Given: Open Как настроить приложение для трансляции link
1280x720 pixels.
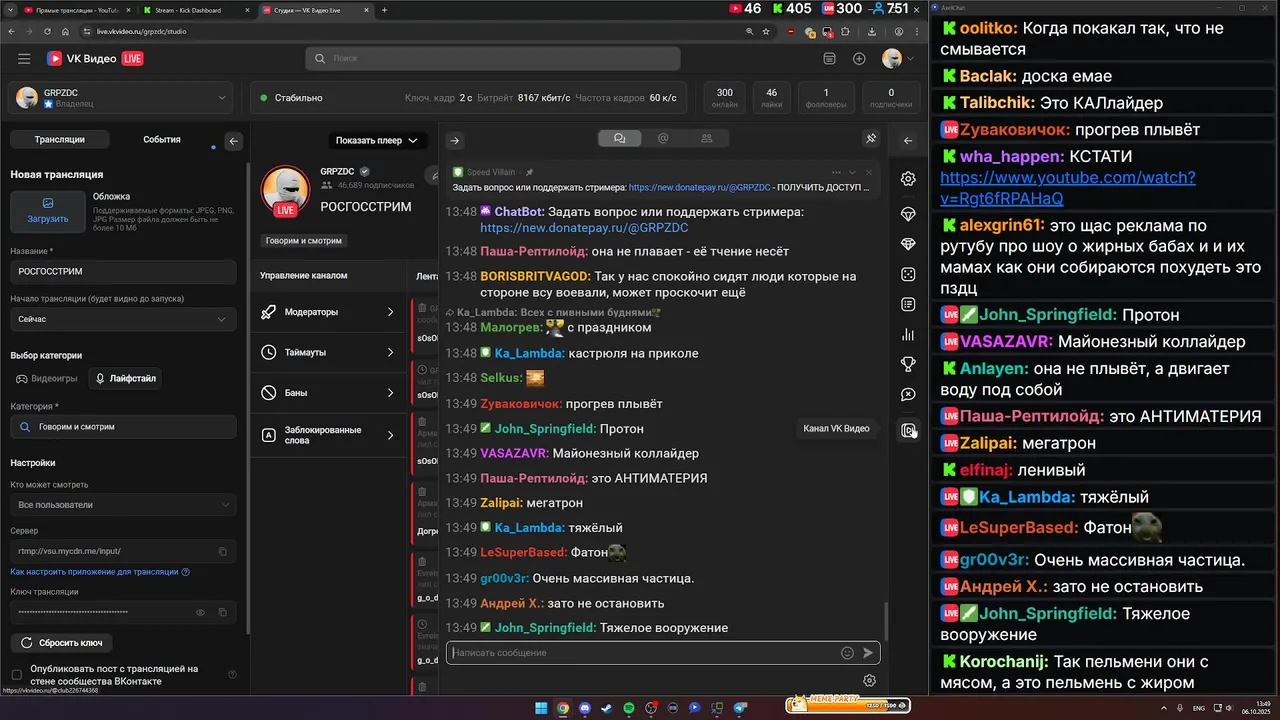Looking at the screenshot, I should [x=99, y=572].
